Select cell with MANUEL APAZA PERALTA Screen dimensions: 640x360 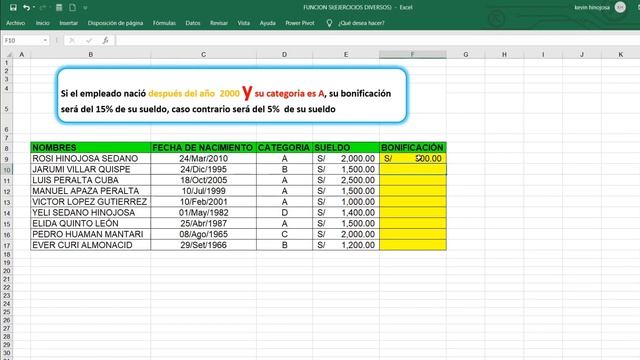91,191
